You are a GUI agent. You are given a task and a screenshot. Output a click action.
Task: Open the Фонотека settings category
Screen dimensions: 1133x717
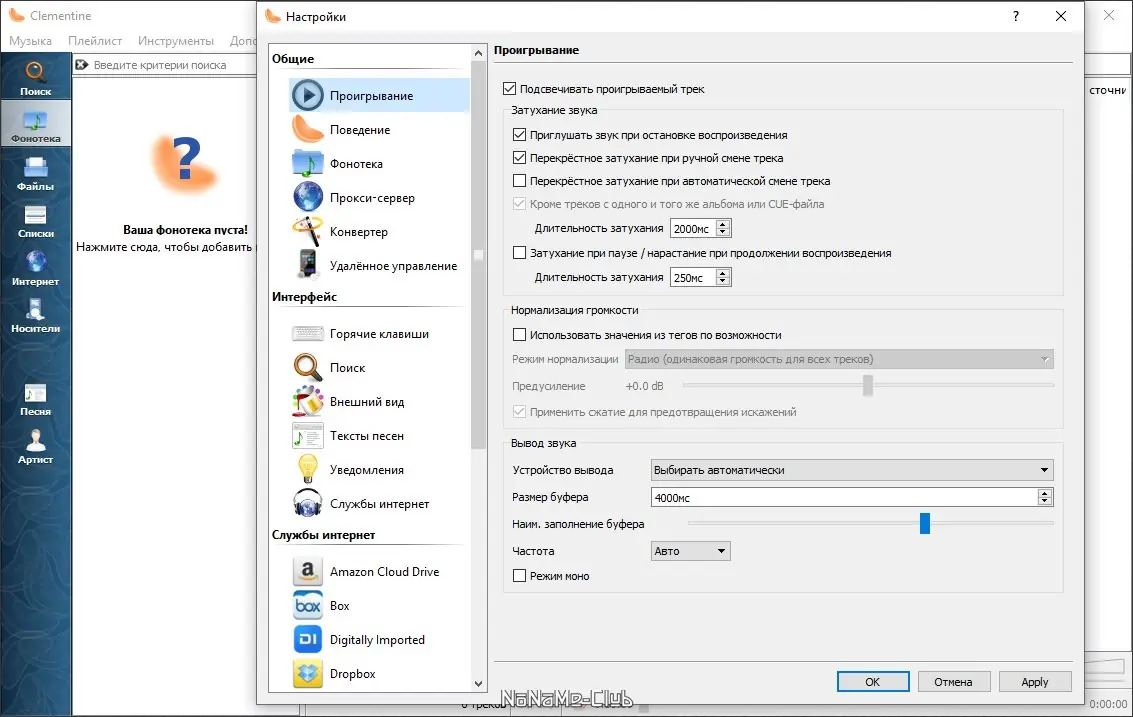(379, 163)
